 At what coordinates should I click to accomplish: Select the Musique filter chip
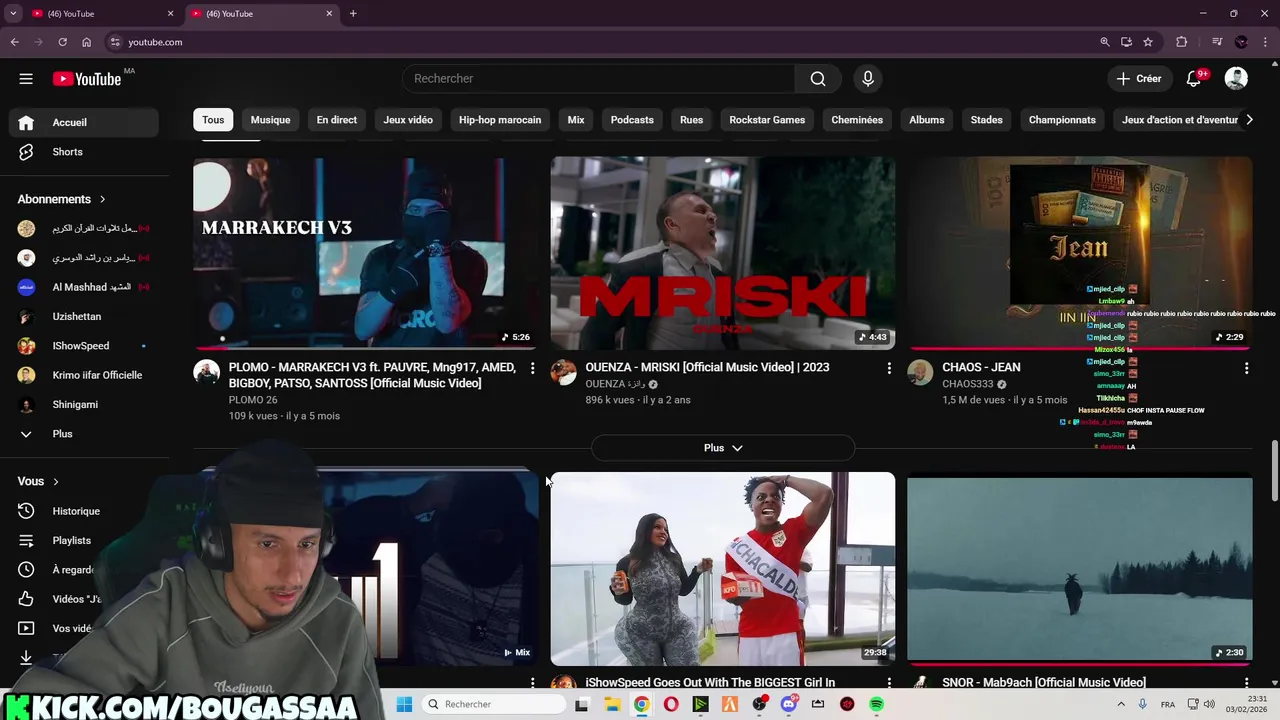tap(270, 120)
